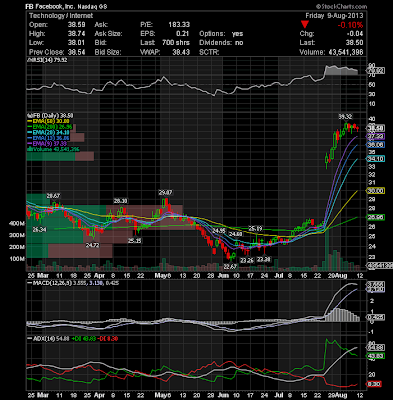Image resolution: width=393 pixels, height=400 pixels.
Task: Click the yellow 30.00 price axis tag
Action: [375, 191]
